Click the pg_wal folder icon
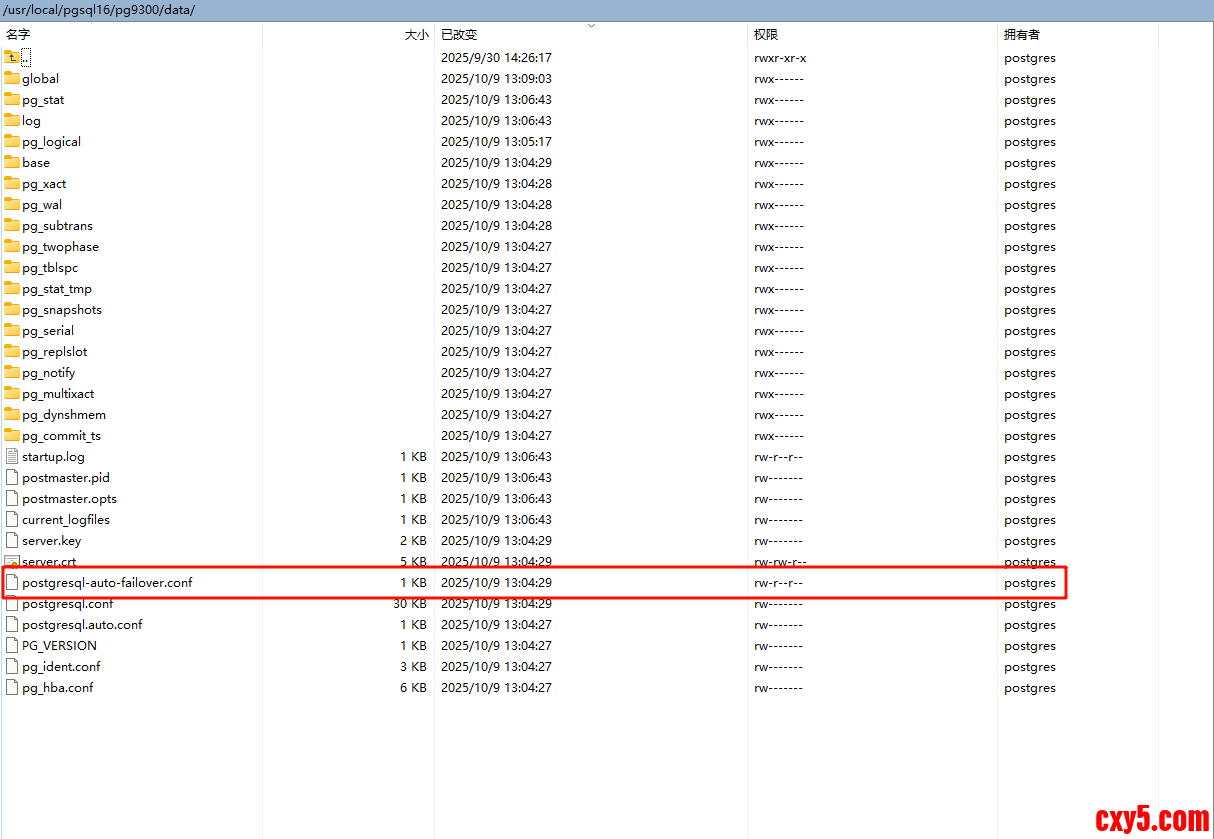This screenshot has width=1214, height=839. (12, 204)
